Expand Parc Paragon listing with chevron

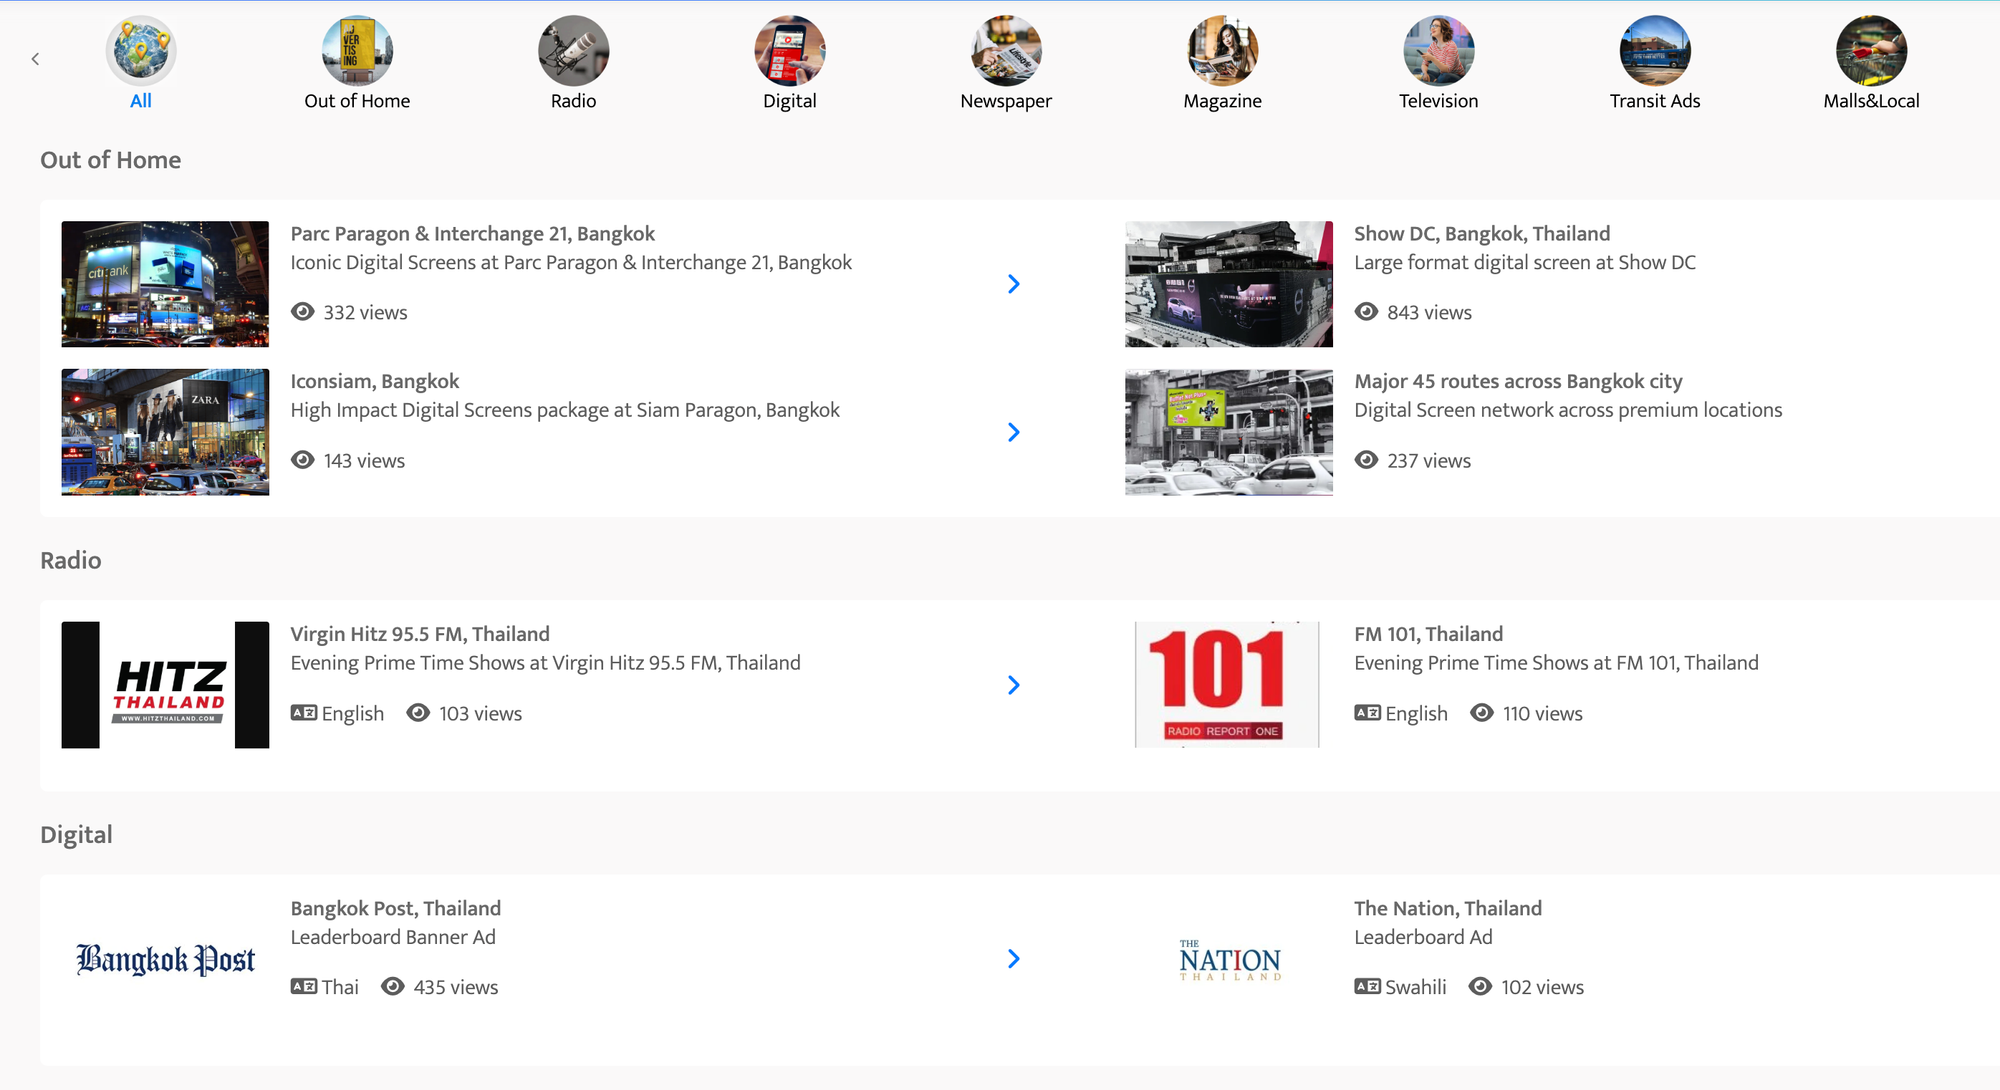pos(1014,284)
